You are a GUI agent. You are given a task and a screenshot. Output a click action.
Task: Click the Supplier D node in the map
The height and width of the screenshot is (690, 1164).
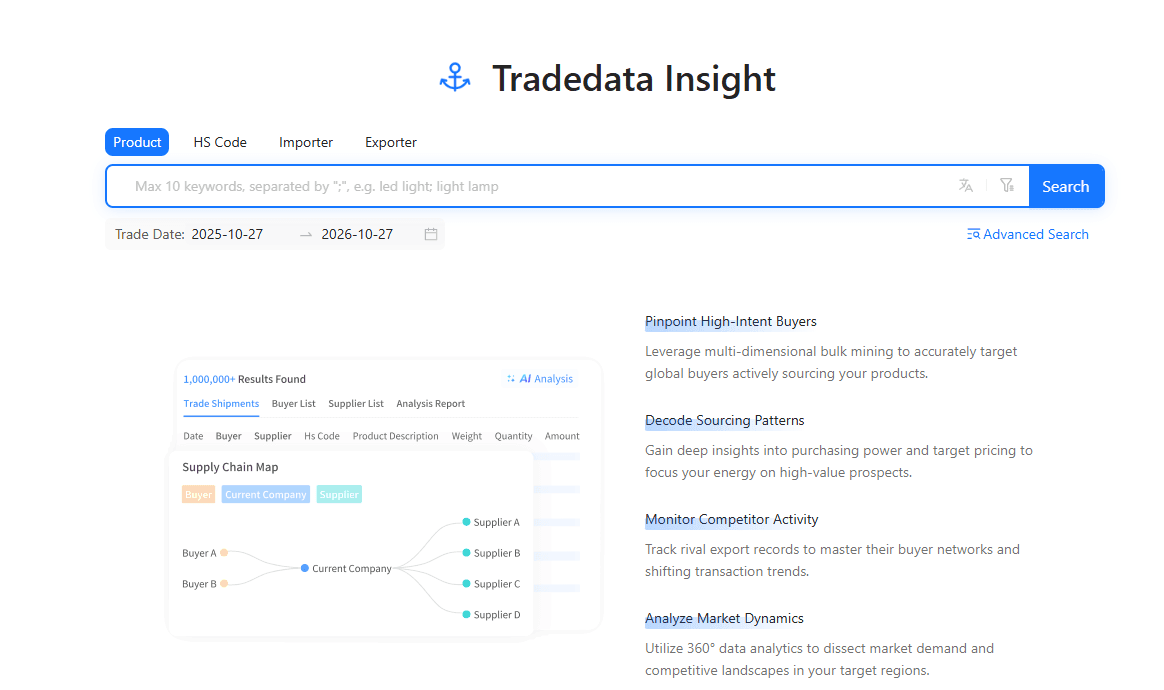[491, 614]
